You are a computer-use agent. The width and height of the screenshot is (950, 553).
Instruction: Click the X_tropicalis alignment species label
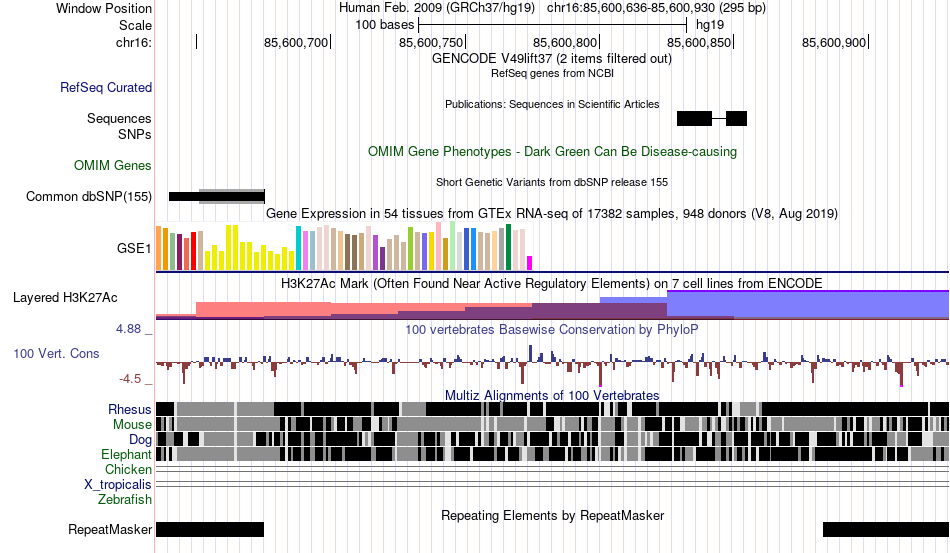coord(118,485)
